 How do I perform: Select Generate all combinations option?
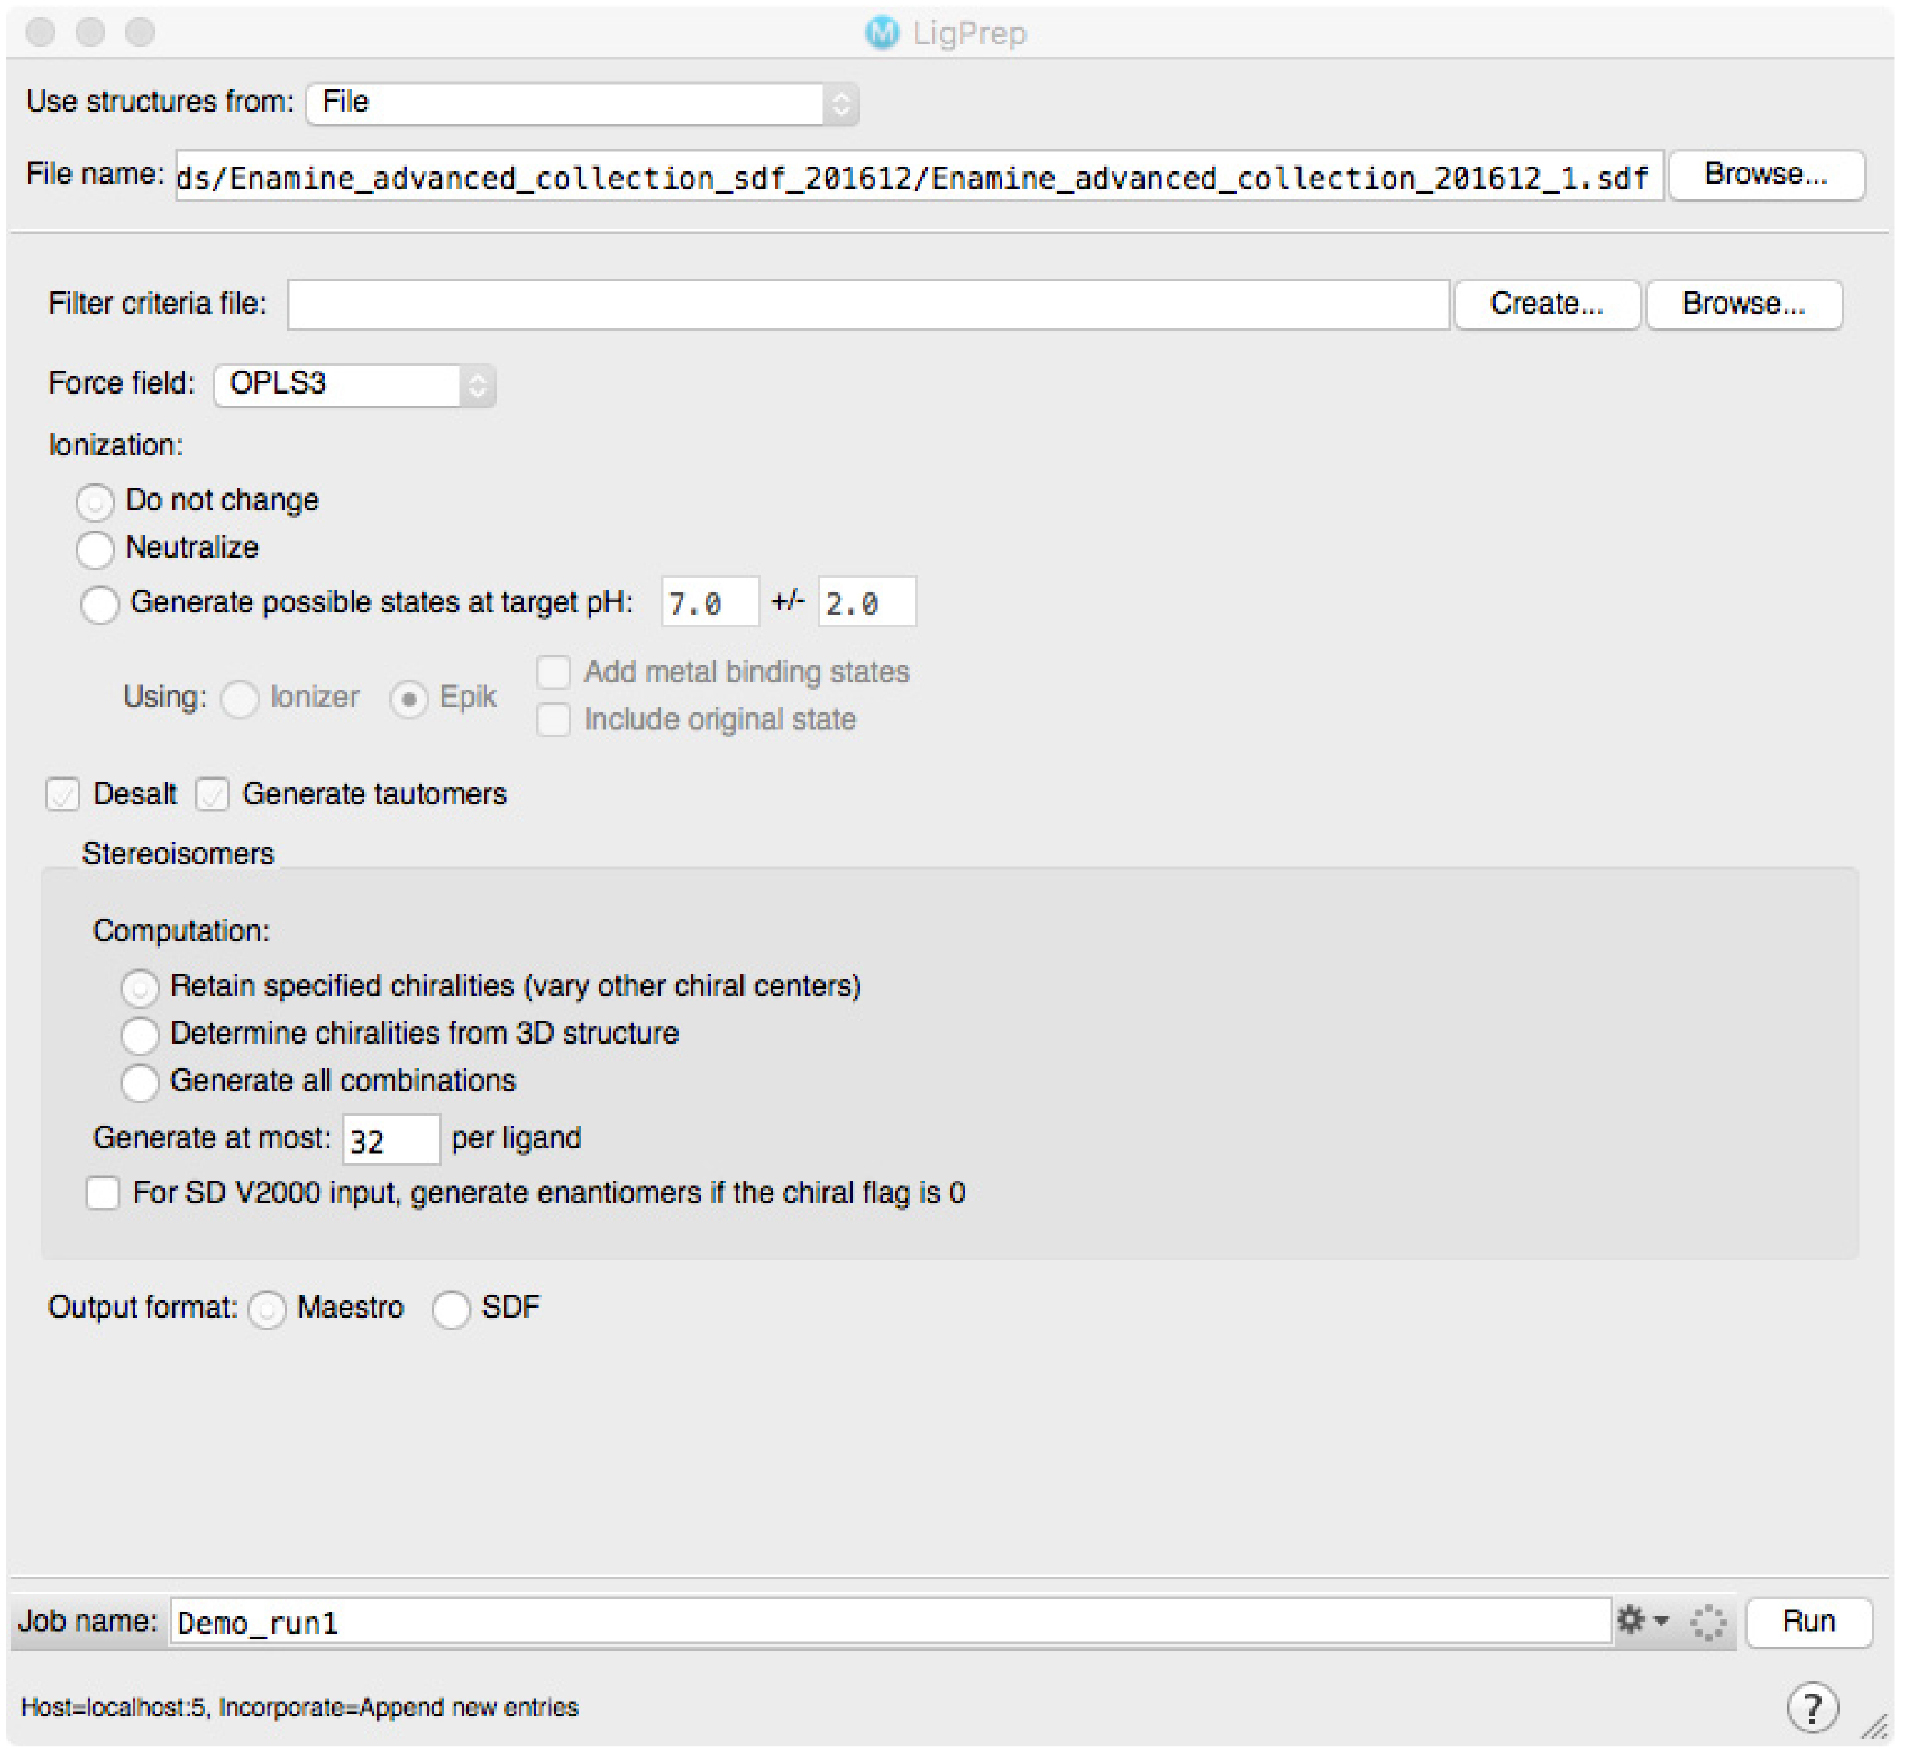(x=140, y=1082)
